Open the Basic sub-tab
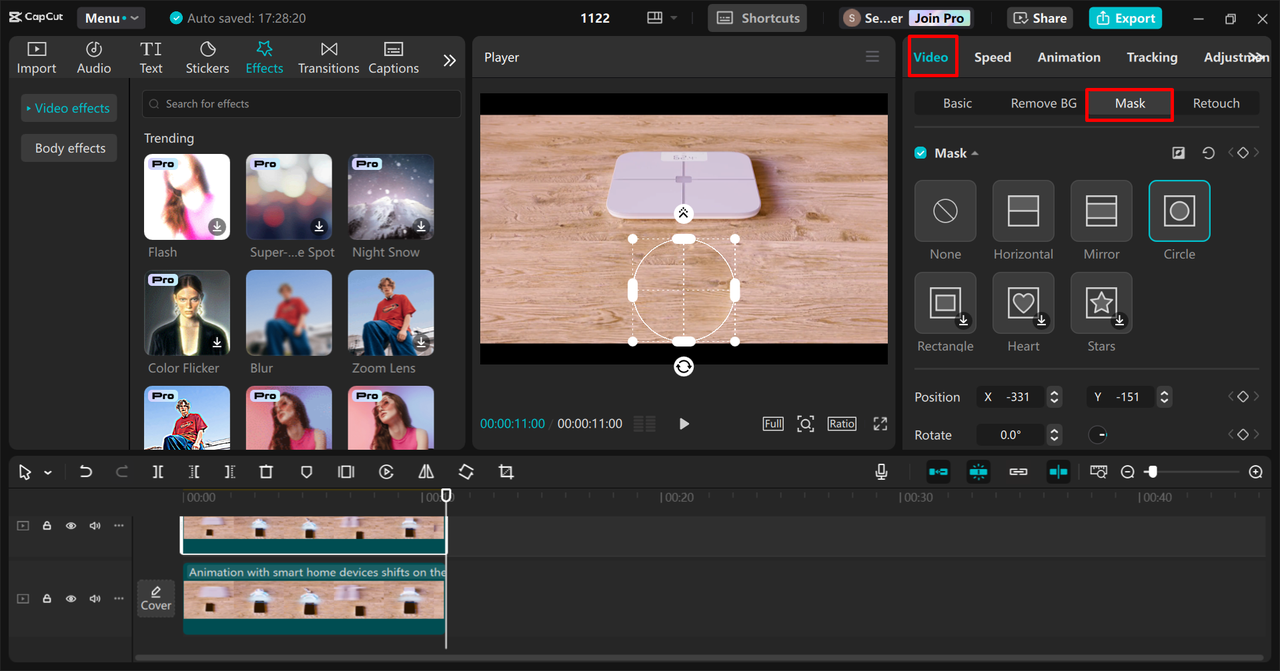1280x671 pixels. pos(957,103)
